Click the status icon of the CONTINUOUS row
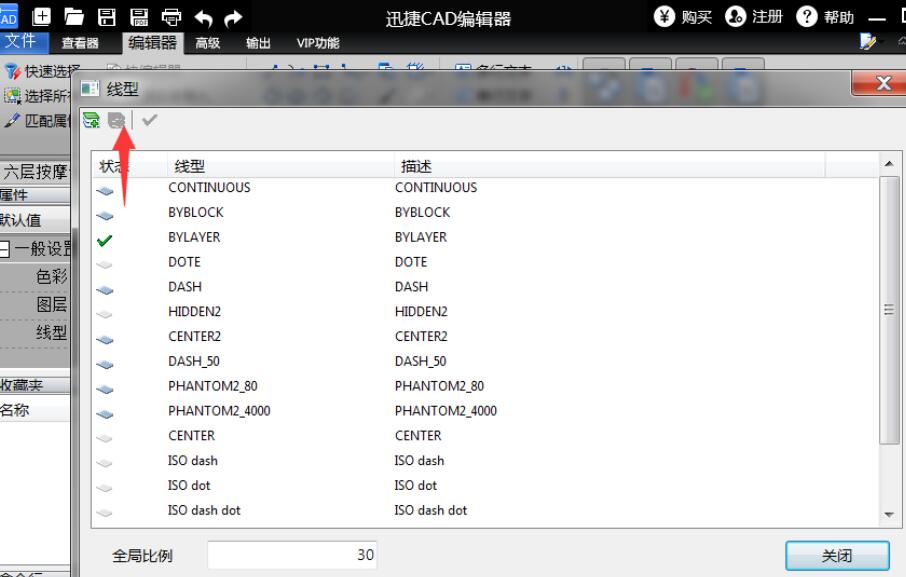Image resolution: width=906 pixels, height=577 pixels. [105, 191]
